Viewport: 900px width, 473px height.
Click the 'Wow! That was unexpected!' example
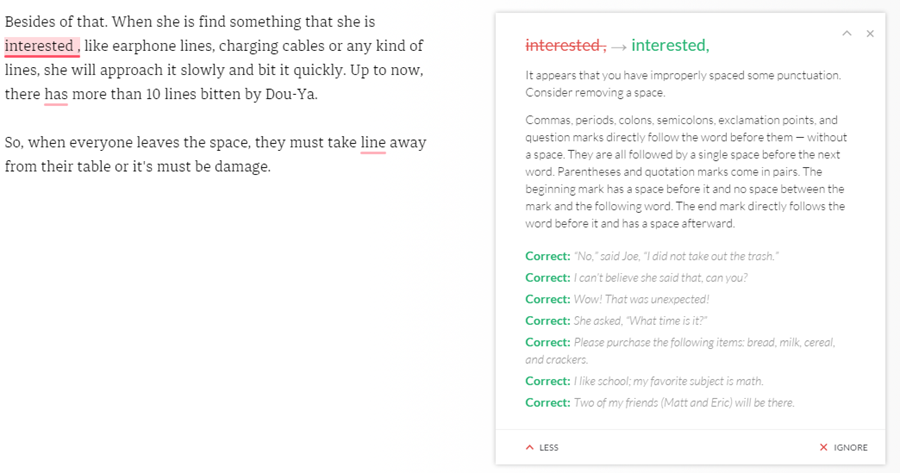(641, 299)
